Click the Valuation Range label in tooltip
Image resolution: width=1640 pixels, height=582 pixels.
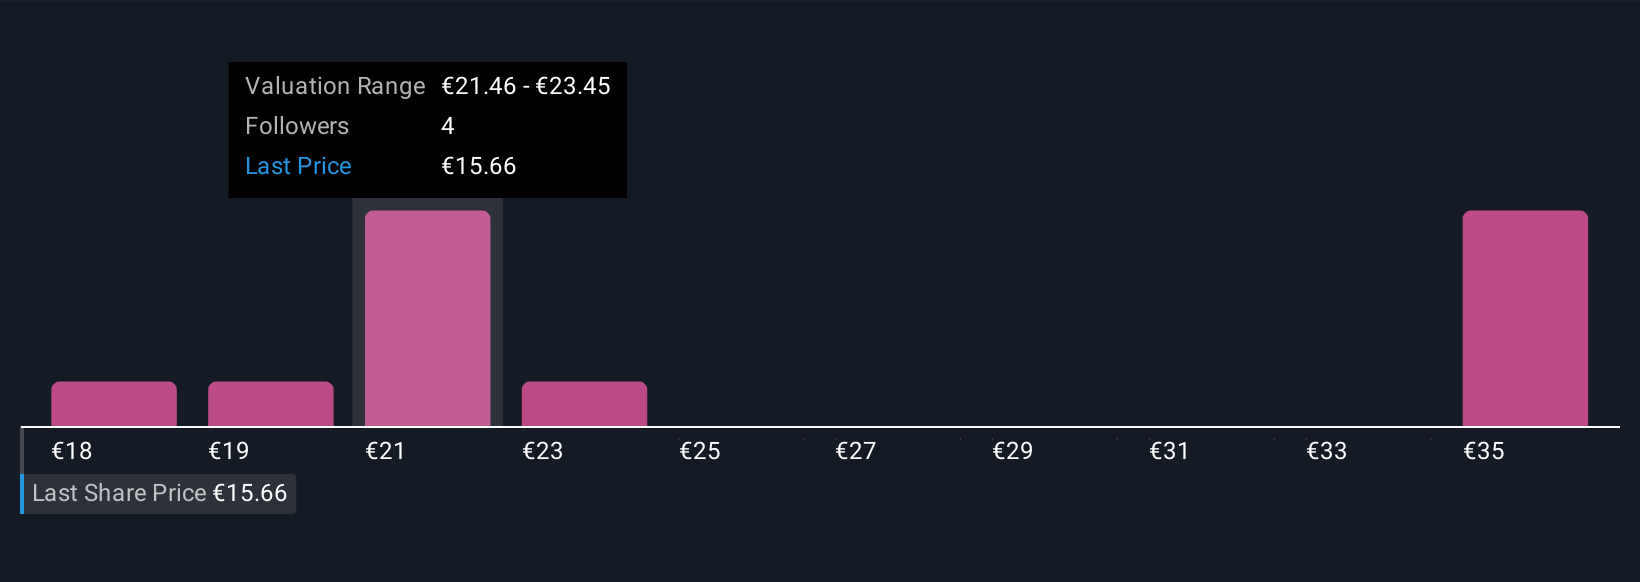click(335, 86)
